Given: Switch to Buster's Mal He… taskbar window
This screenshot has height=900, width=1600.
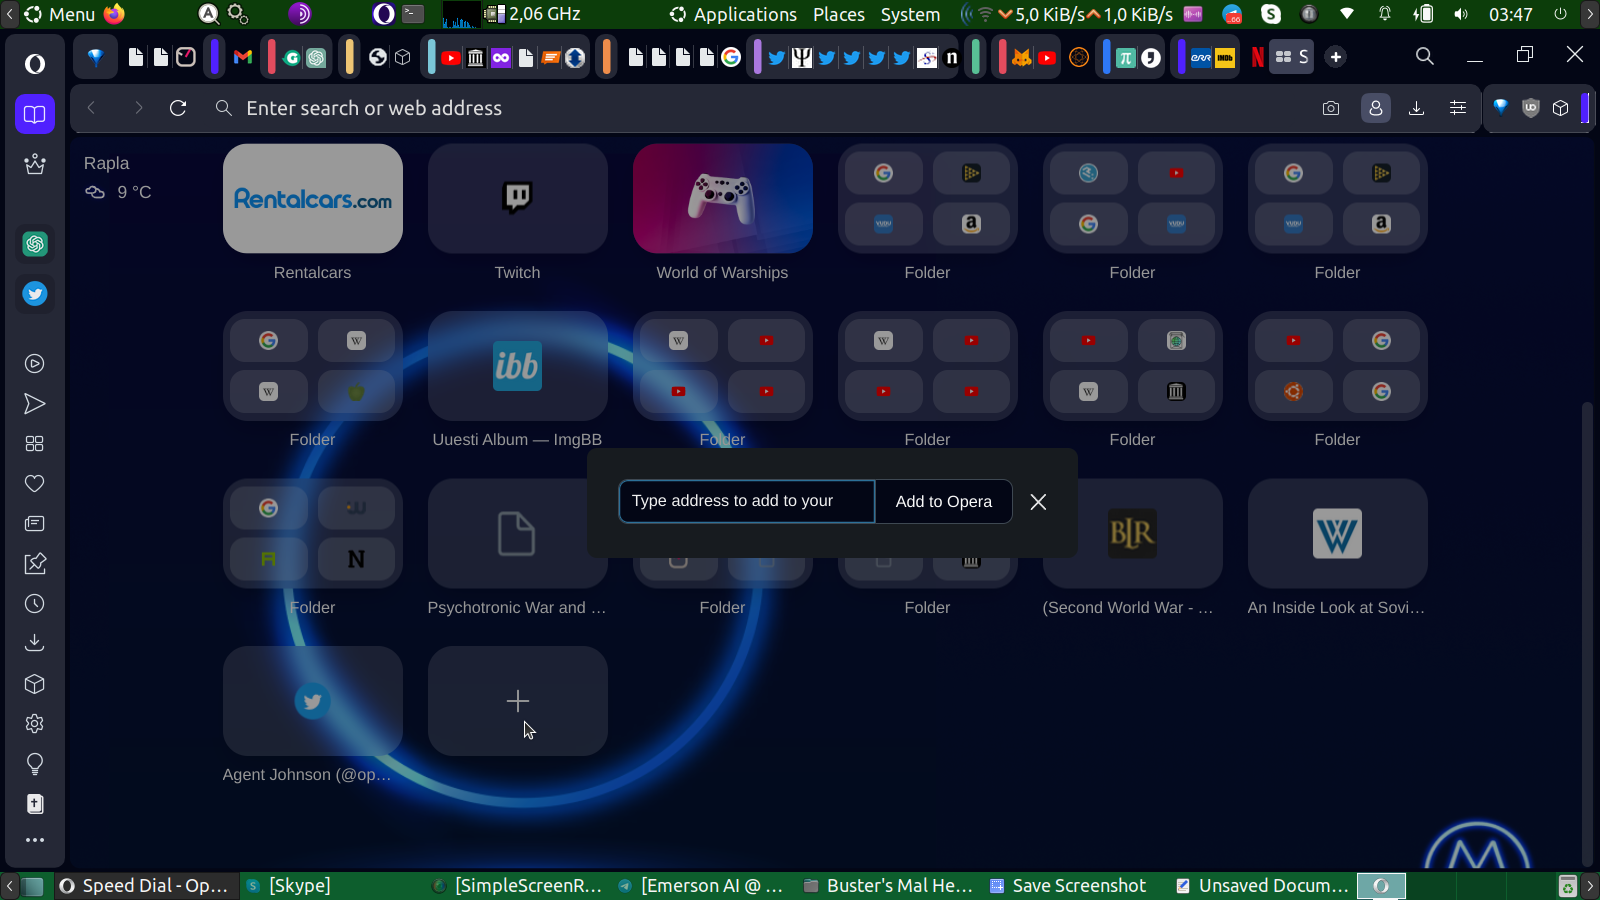Looking at the screenshot, I should (888, 886).
